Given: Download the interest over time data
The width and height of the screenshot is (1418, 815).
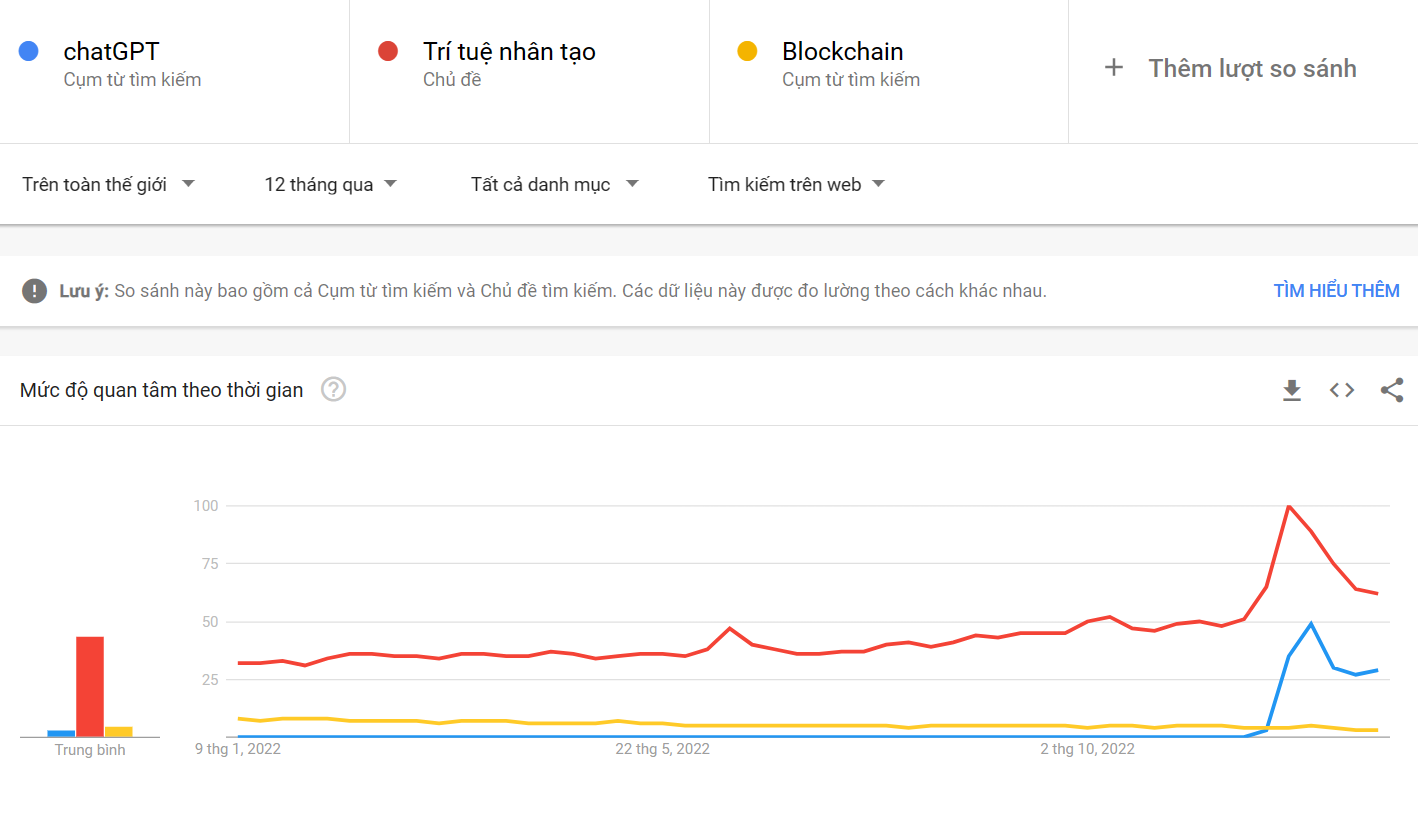Looking at the screenshot, I should coord(1292,390).
